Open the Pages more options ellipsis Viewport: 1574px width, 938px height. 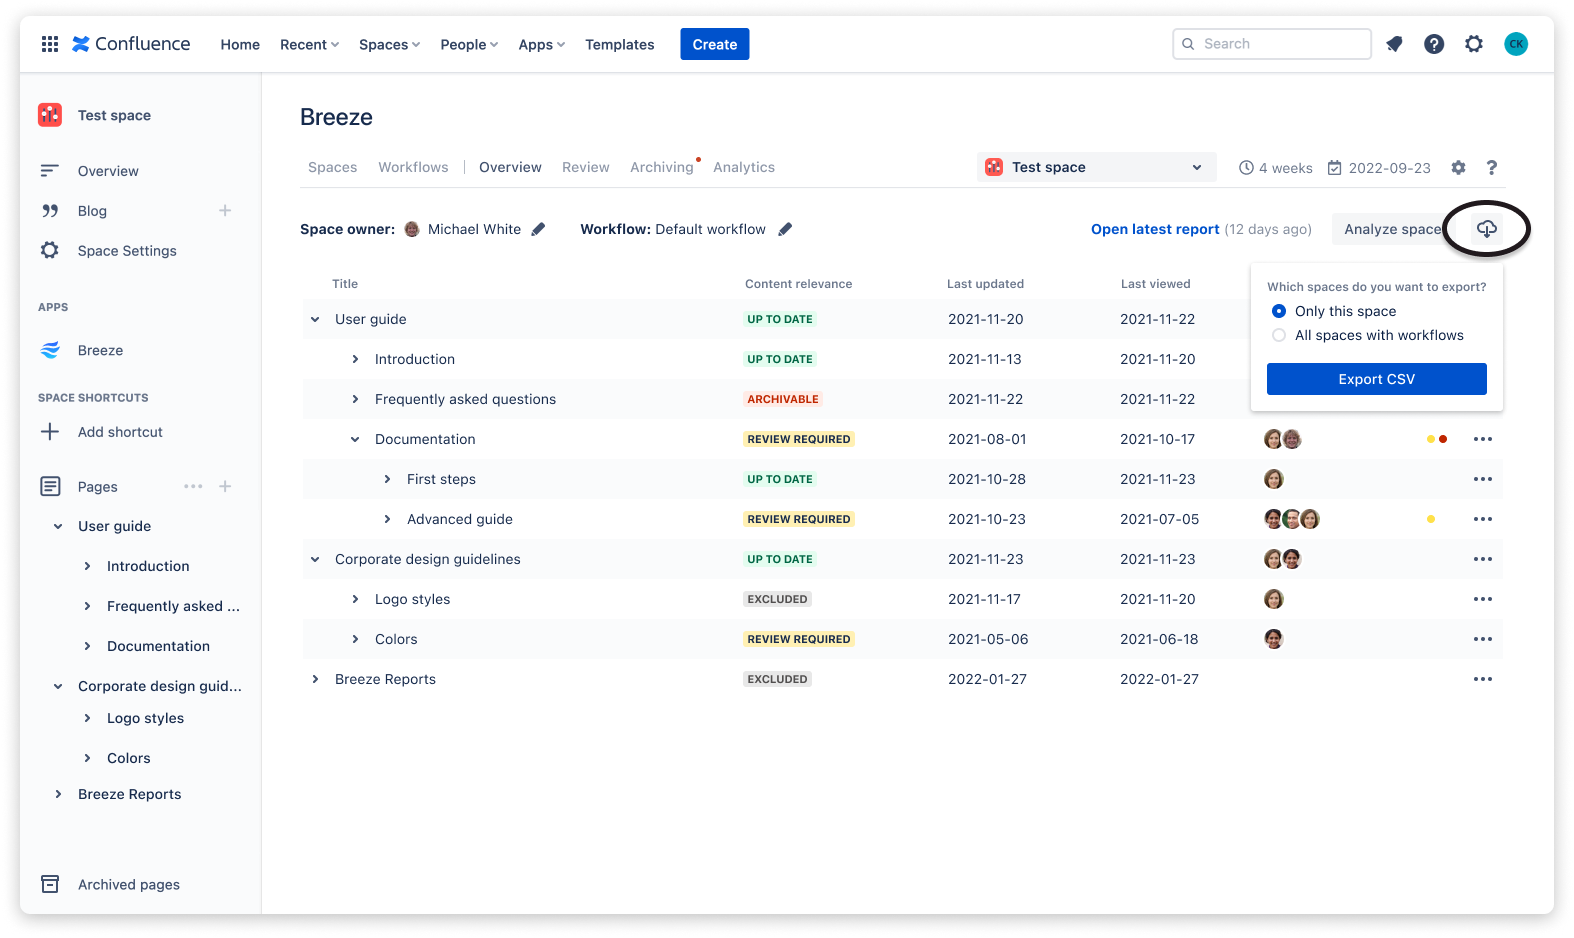pyautogui.click(x=193, y=486)
